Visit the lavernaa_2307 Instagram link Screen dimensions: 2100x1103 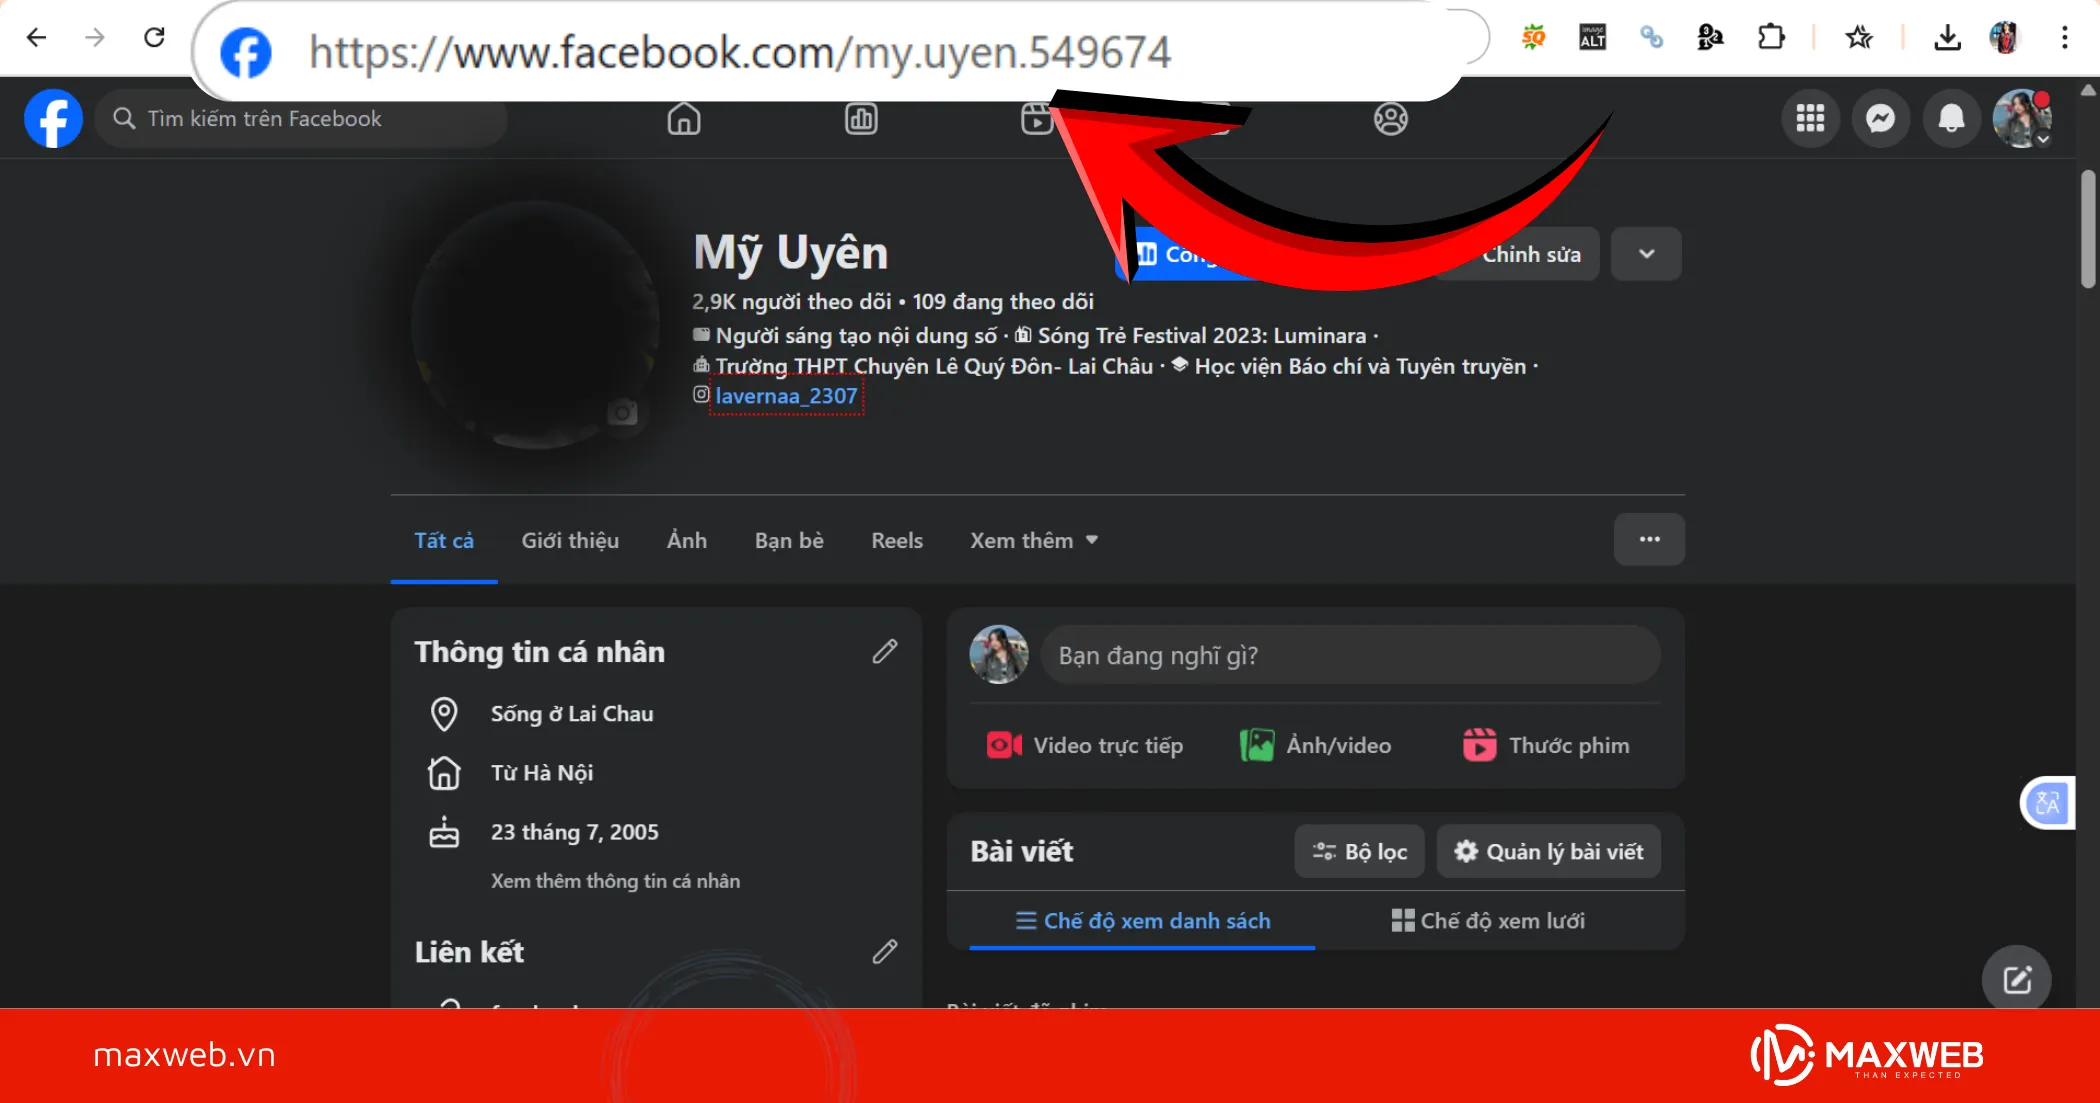[786, 396]
